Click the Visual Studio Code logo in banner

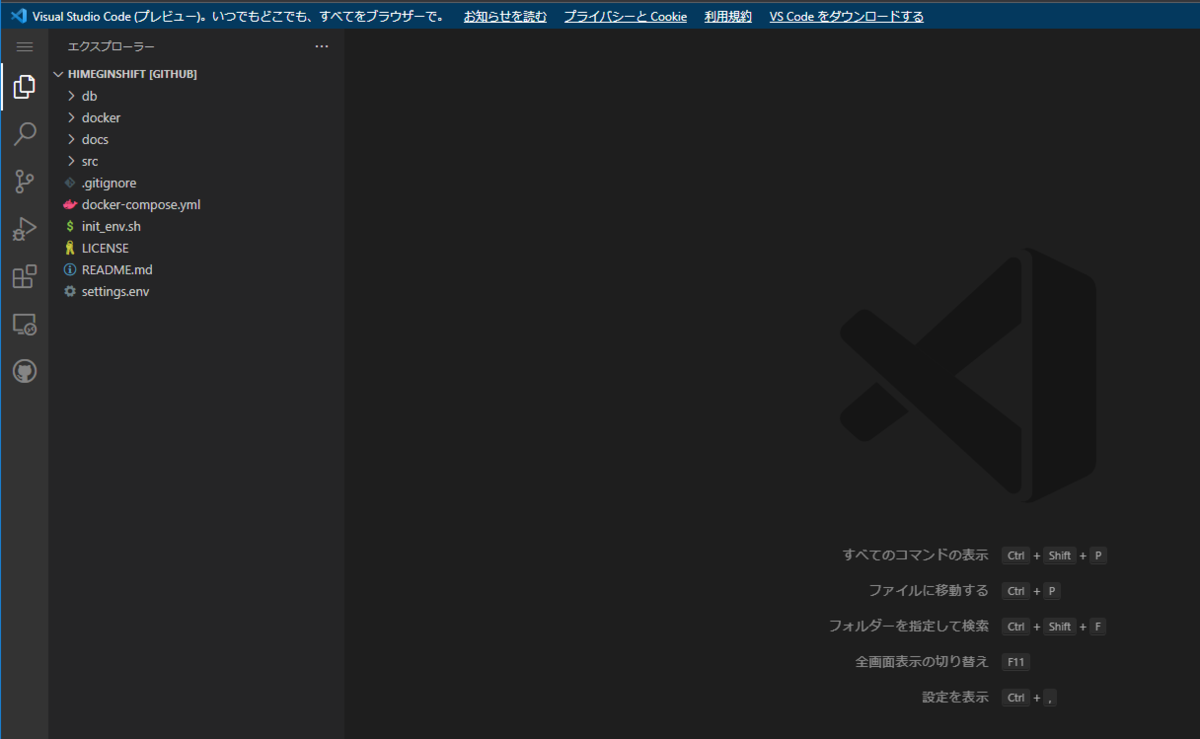[18, 16]
